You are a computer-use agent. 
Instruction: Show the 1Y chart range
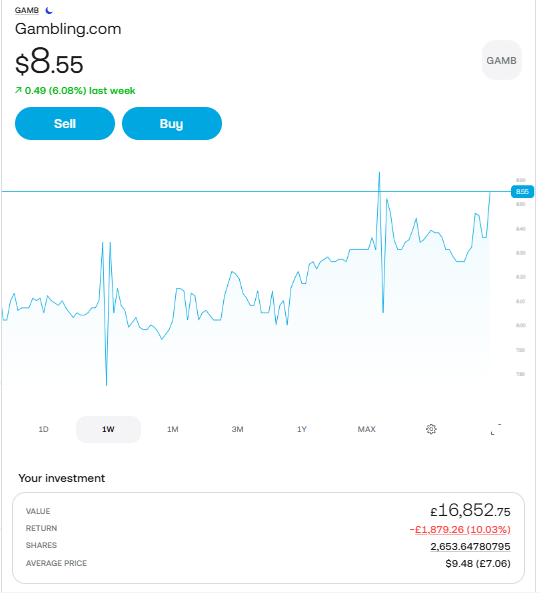click(x=302, y=429)
